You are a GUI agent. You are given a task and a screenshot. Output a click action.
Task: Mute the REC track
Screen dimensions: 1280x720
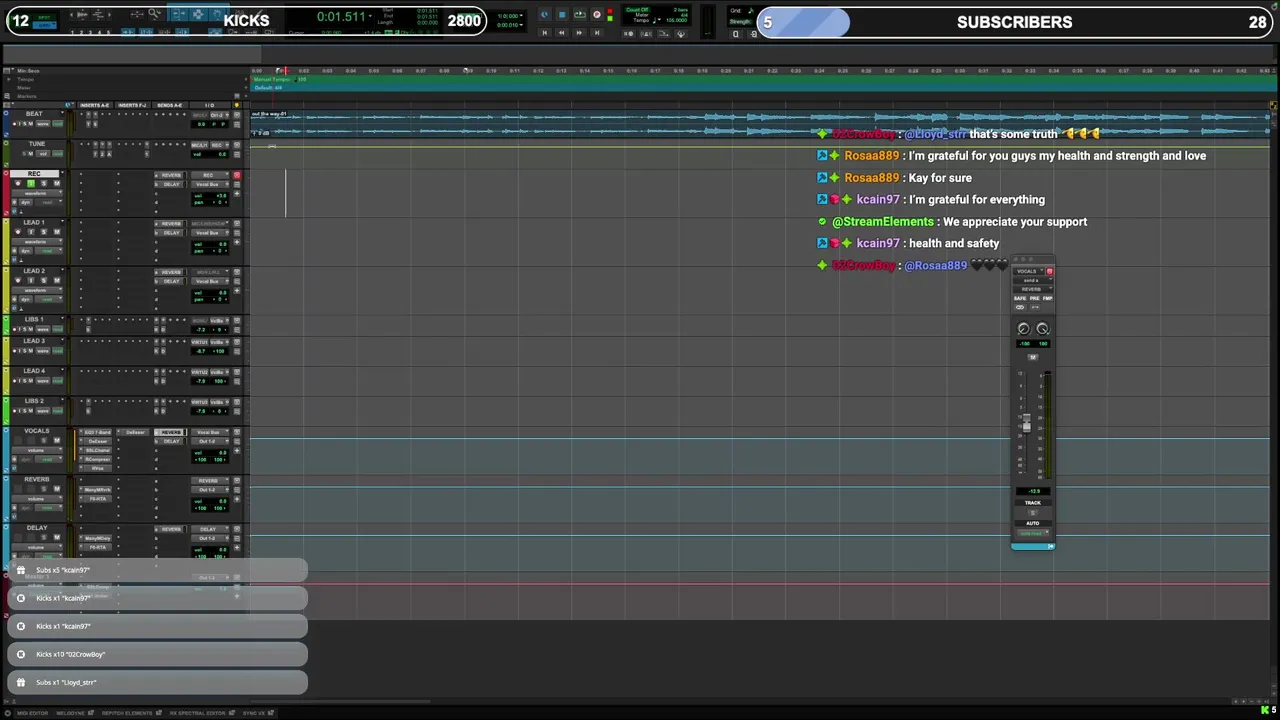(x=57, y=183)
